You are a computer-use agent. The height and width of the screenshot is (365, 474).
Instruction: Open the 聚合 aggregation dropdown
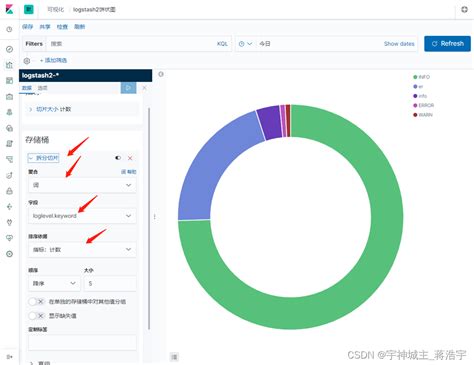(x=82, y=185)
